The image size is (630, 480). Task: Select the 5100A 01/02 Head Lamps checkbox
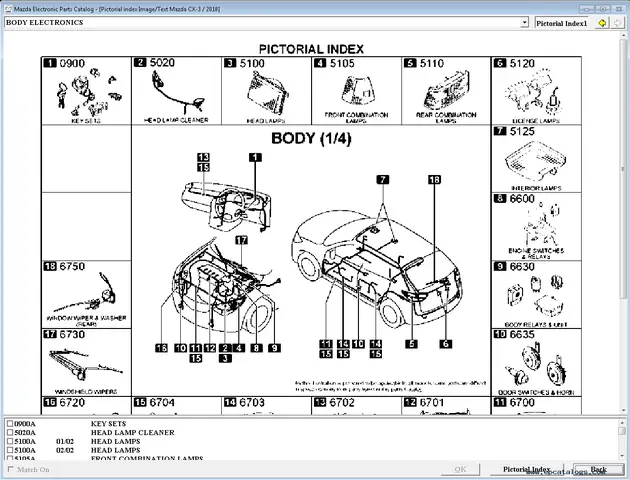10,442
